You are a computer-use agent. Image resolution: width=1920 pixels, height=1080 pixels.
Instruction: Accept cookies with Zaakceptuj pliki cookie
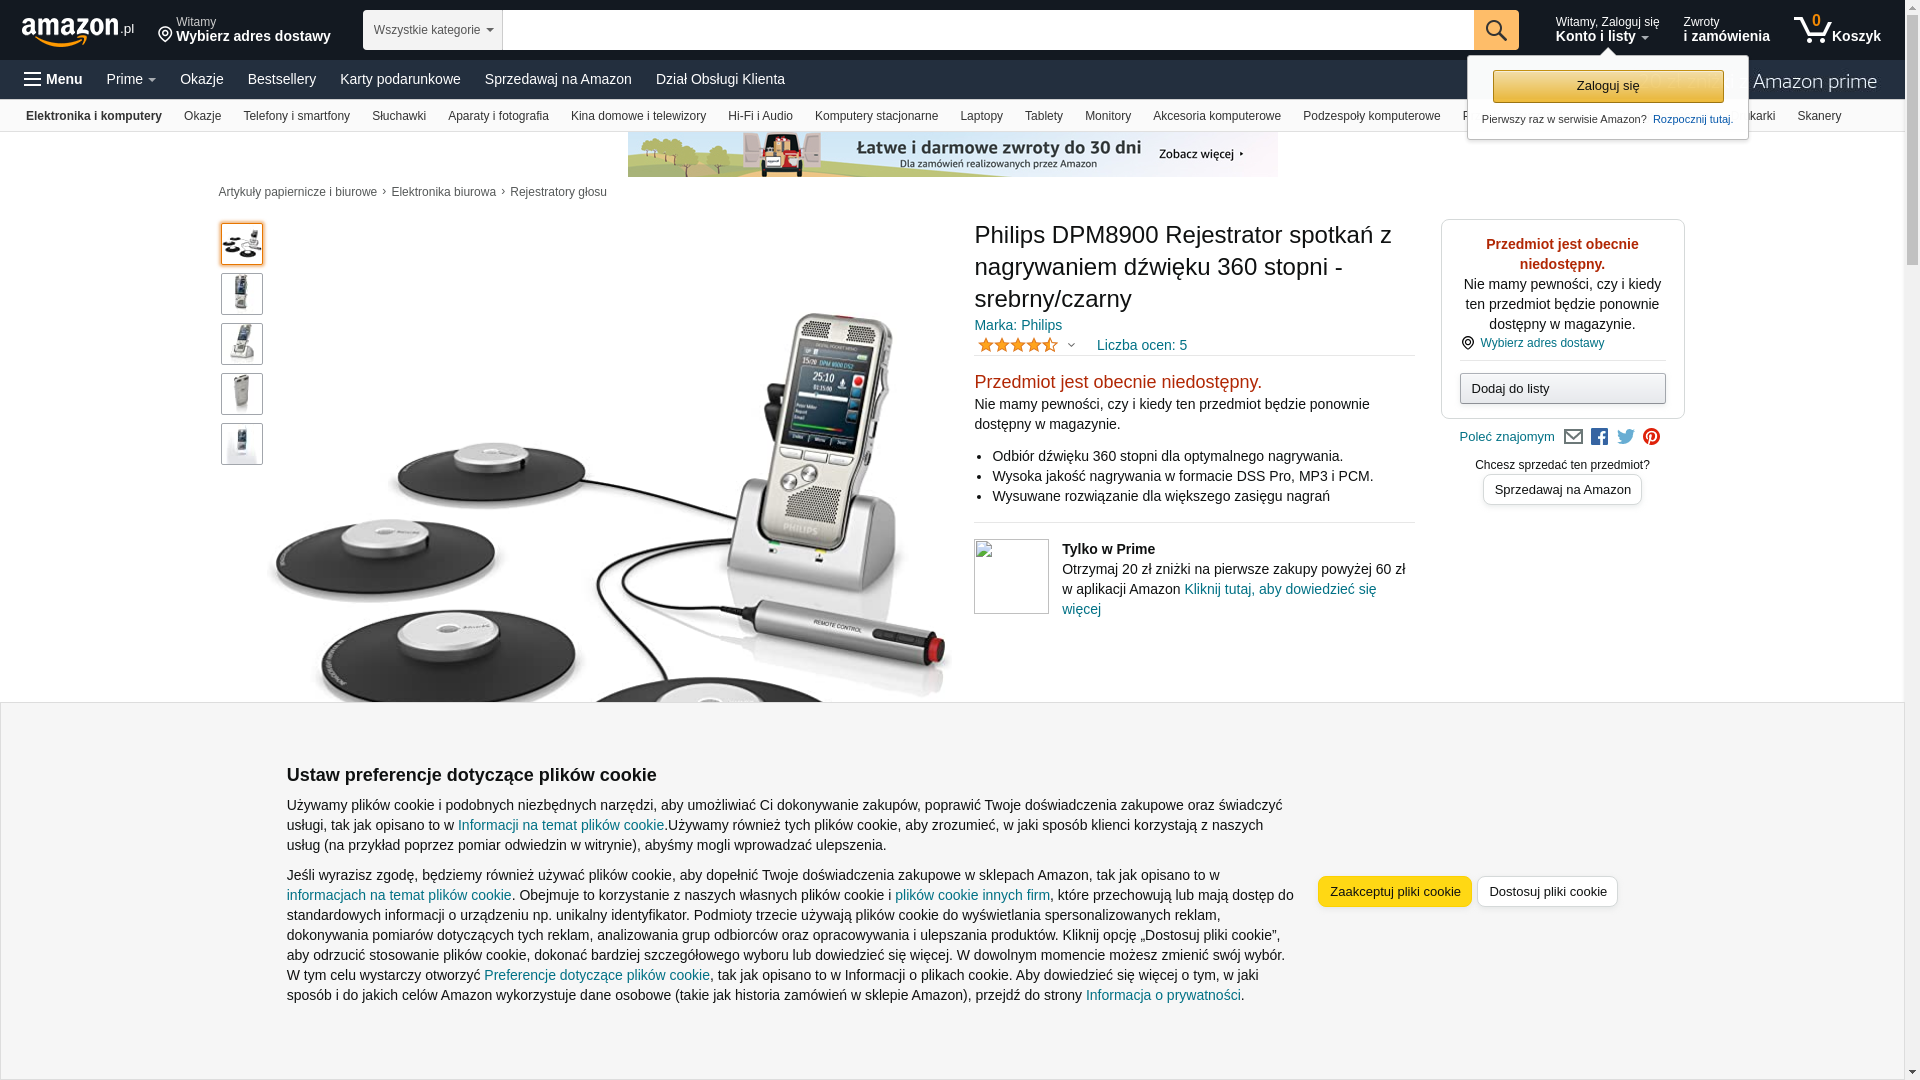pyautogui.click(x=1394, y=892)
